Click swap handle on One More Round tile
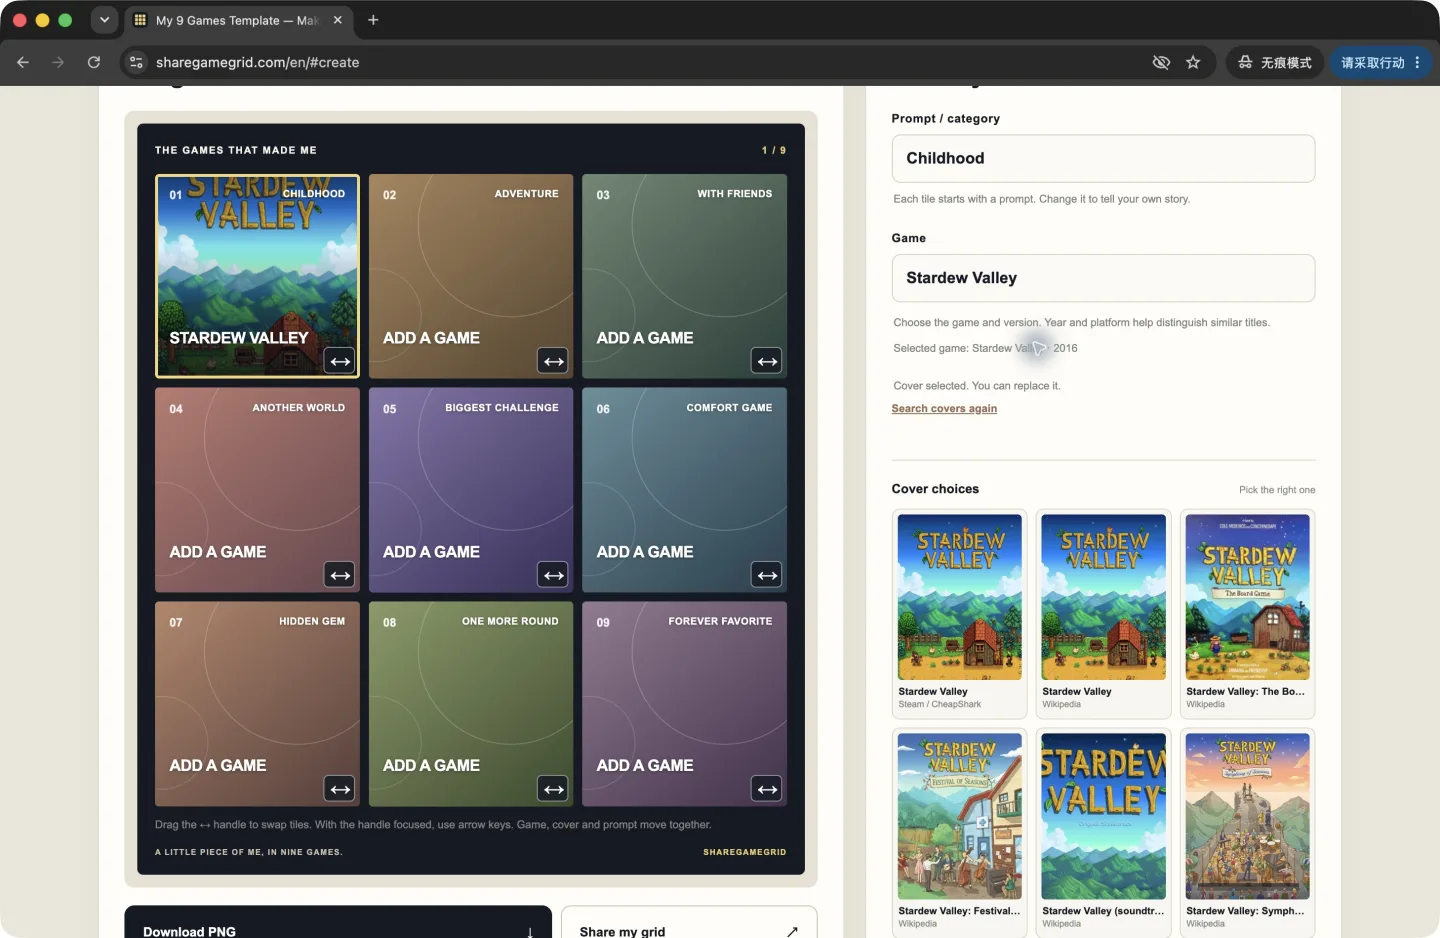Viewport: 1440px width, 938px height. (554, 789)
